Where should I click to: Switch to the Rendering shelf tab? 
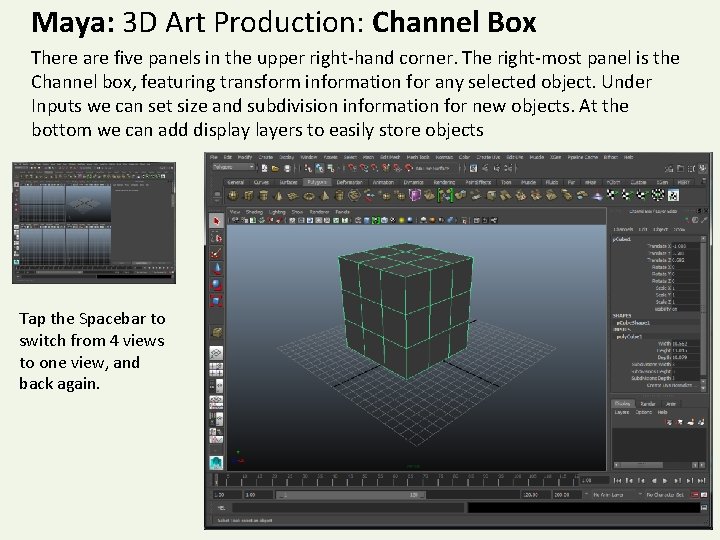[x=444, y=182]
